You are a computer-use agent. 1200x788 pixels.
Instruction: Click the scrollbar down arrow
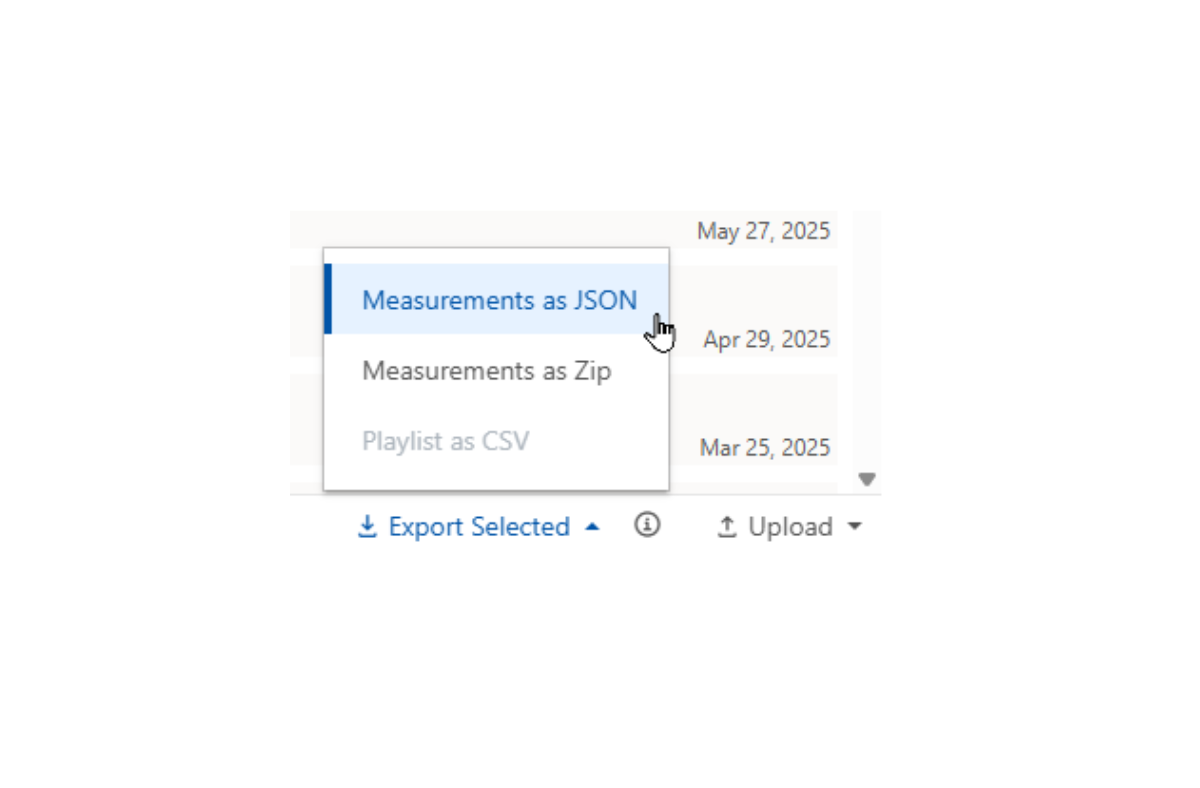pos(867,480)
